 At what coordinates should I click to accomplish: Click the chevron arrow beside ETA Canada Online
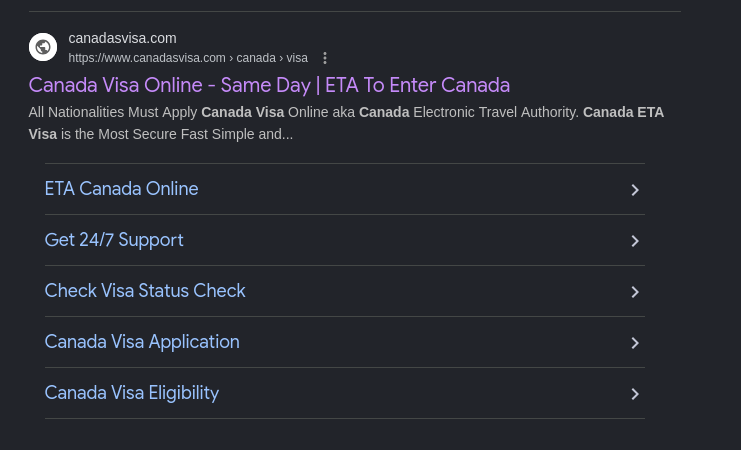pyautogui.click(x=635, y=190)
